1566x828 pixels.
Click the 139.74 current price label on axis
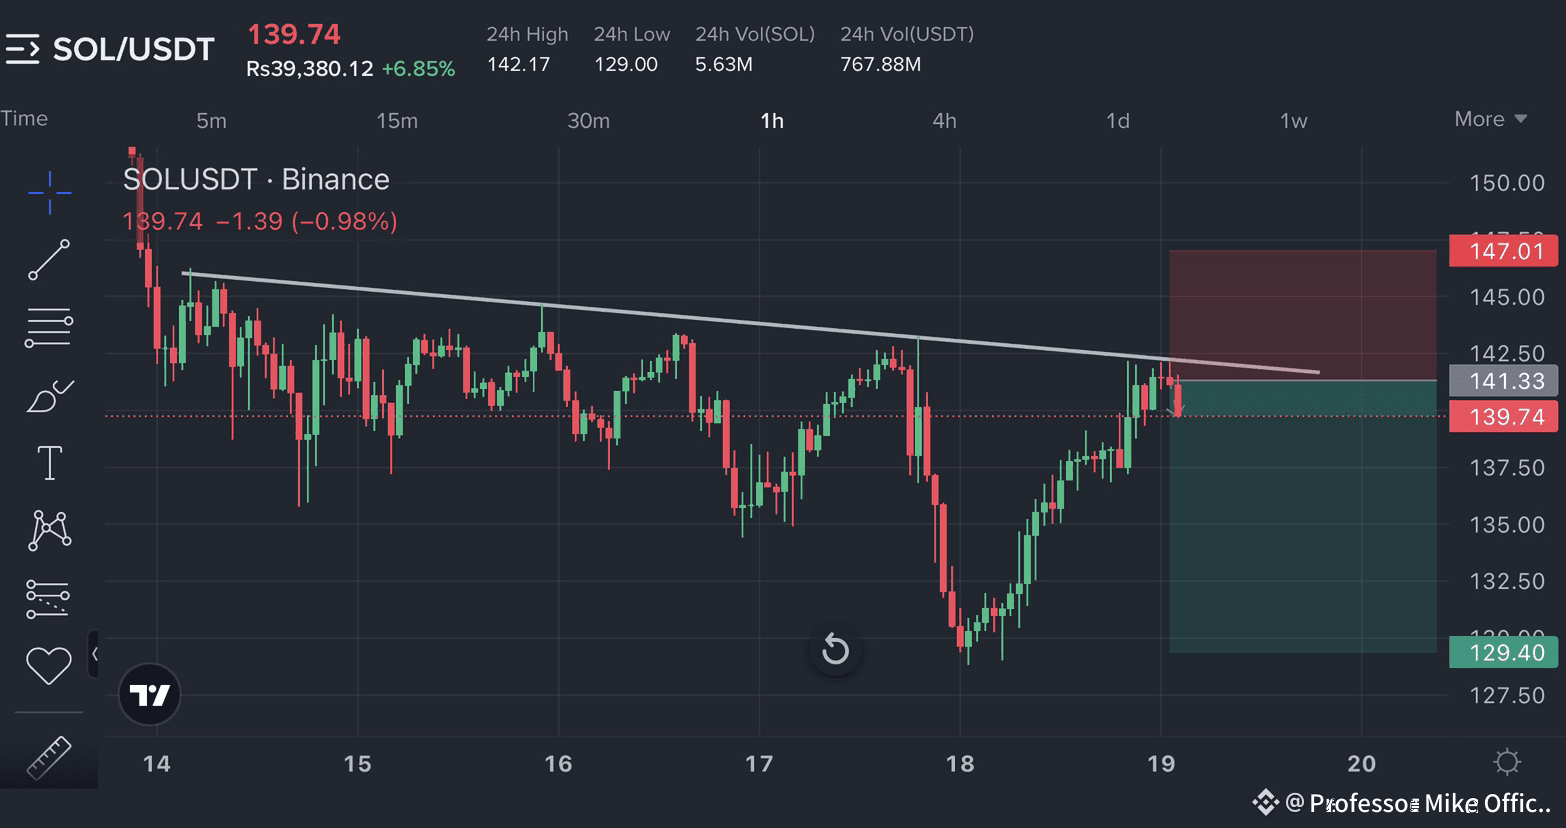[1503, 417]
